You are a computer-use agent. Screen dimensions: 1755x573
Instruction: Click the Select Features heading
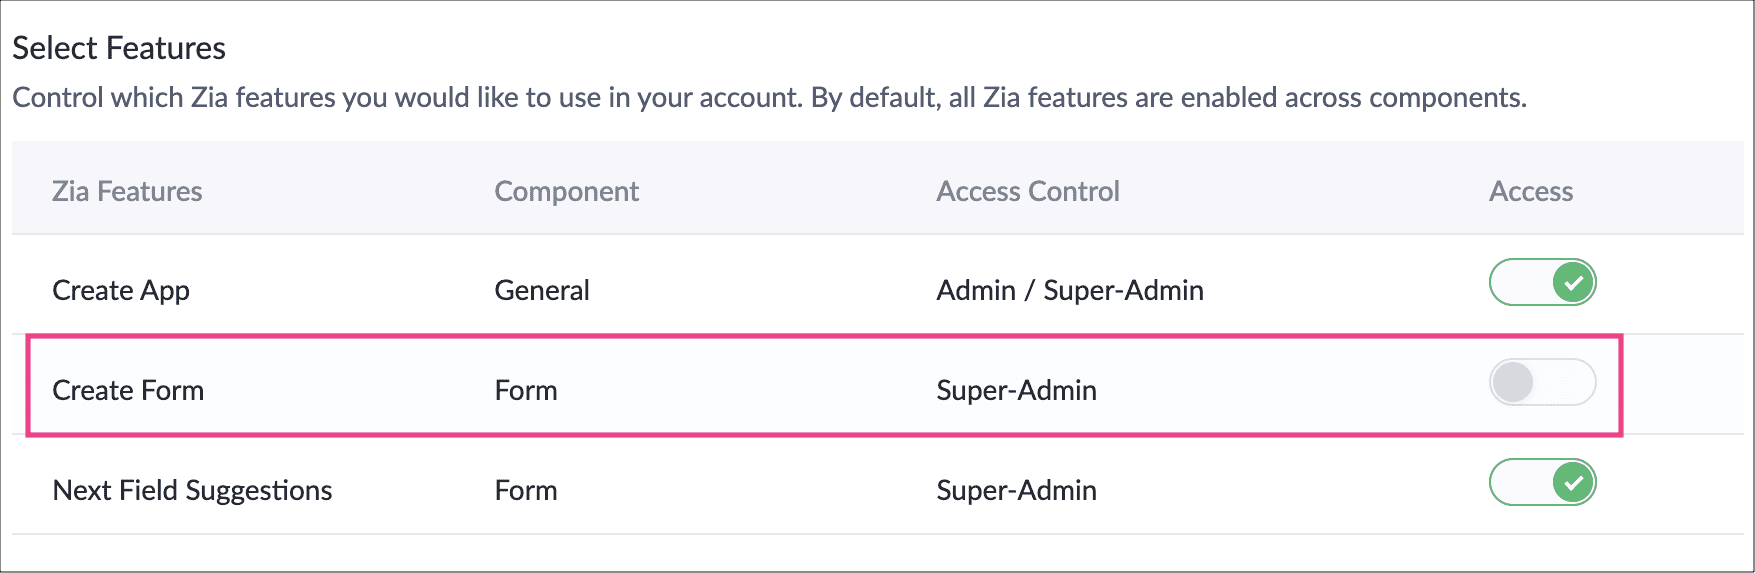[119, 48]
